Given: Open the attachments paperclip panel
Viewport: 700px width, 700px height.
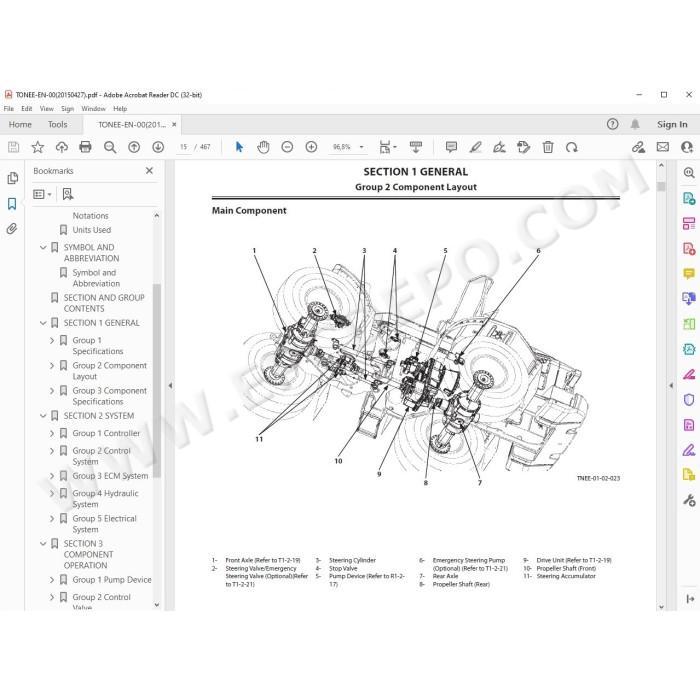Looking at the screenshot, I should [x=12, y=229].
